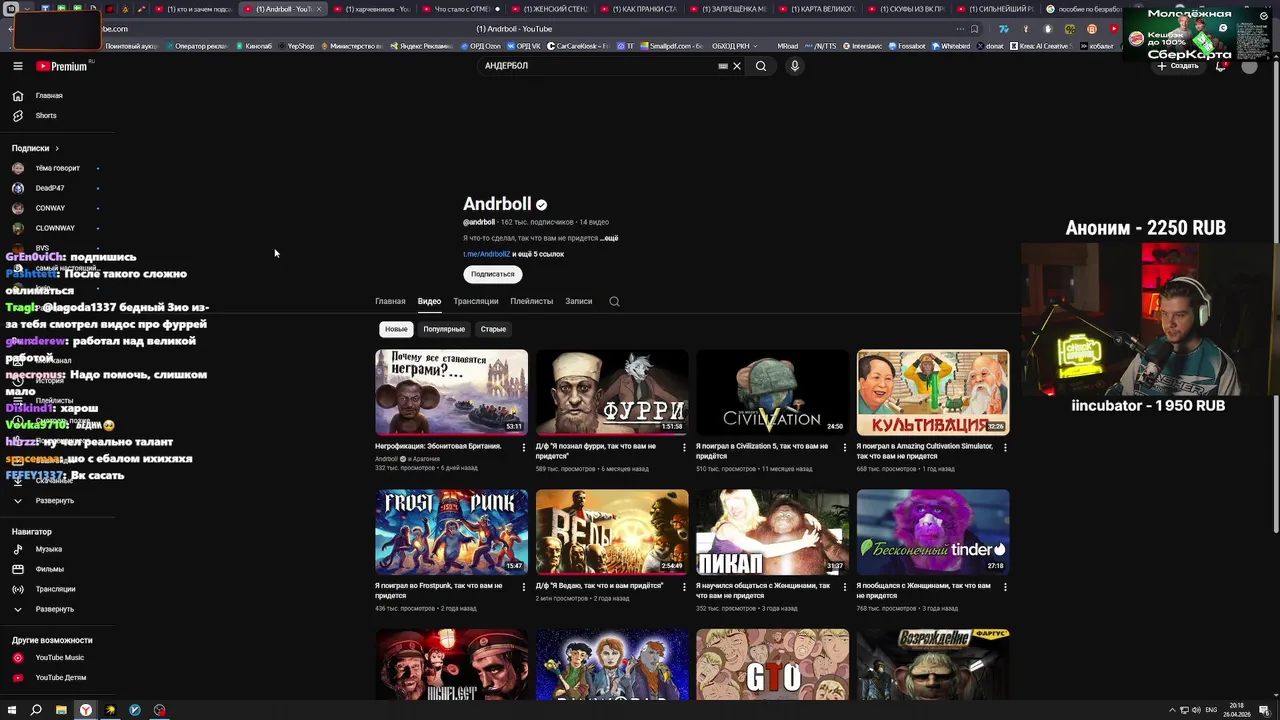The width and height of the screenshot is (1280, 720).
Task: Open Windows taskbar search
Action: click(36, 710)
